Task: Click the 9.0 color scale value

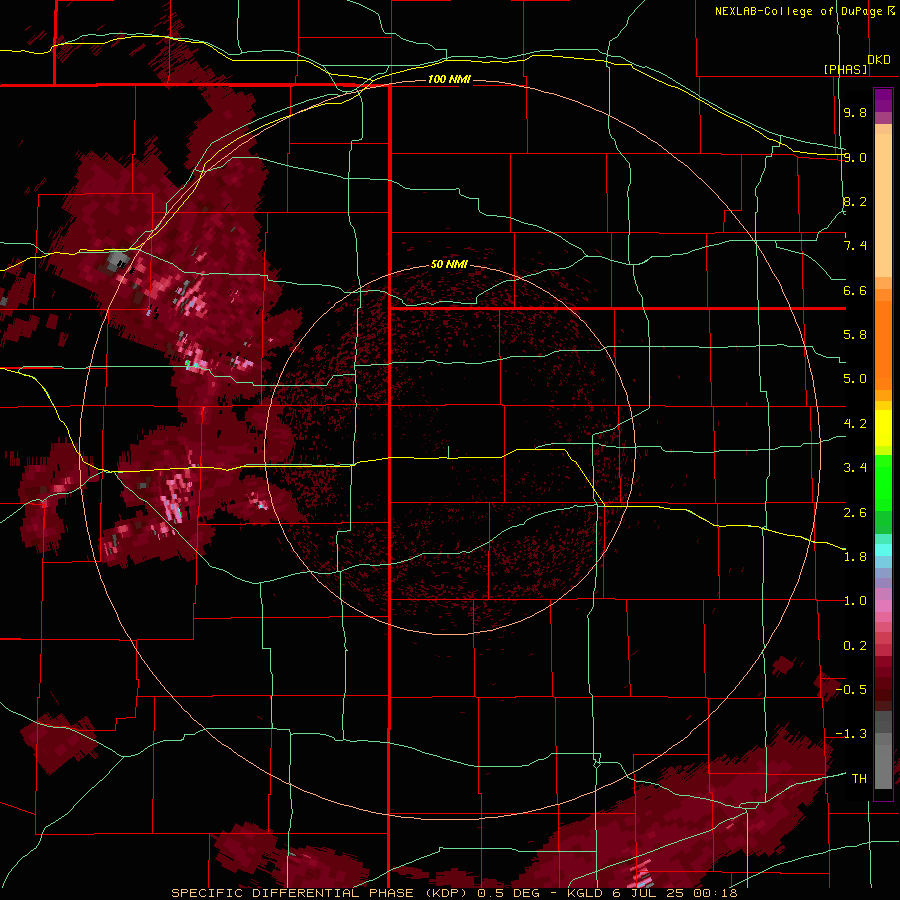Action: click(855, 157)
